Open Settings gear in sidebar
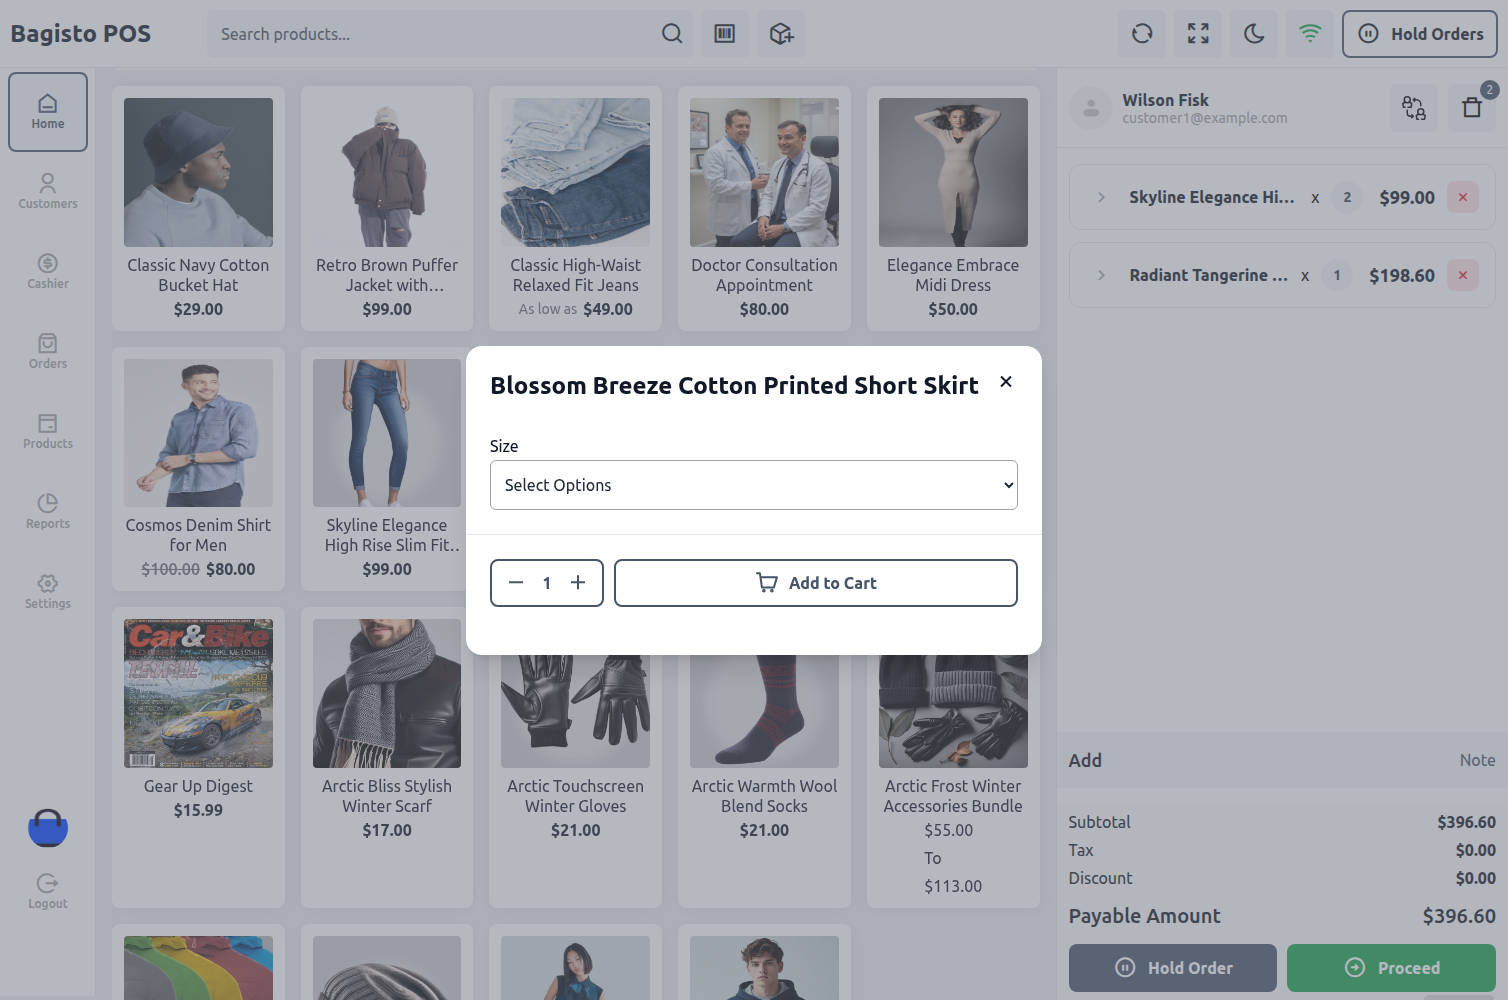This screenshot has height=1000, width=1508. click(x=48, y=592)
